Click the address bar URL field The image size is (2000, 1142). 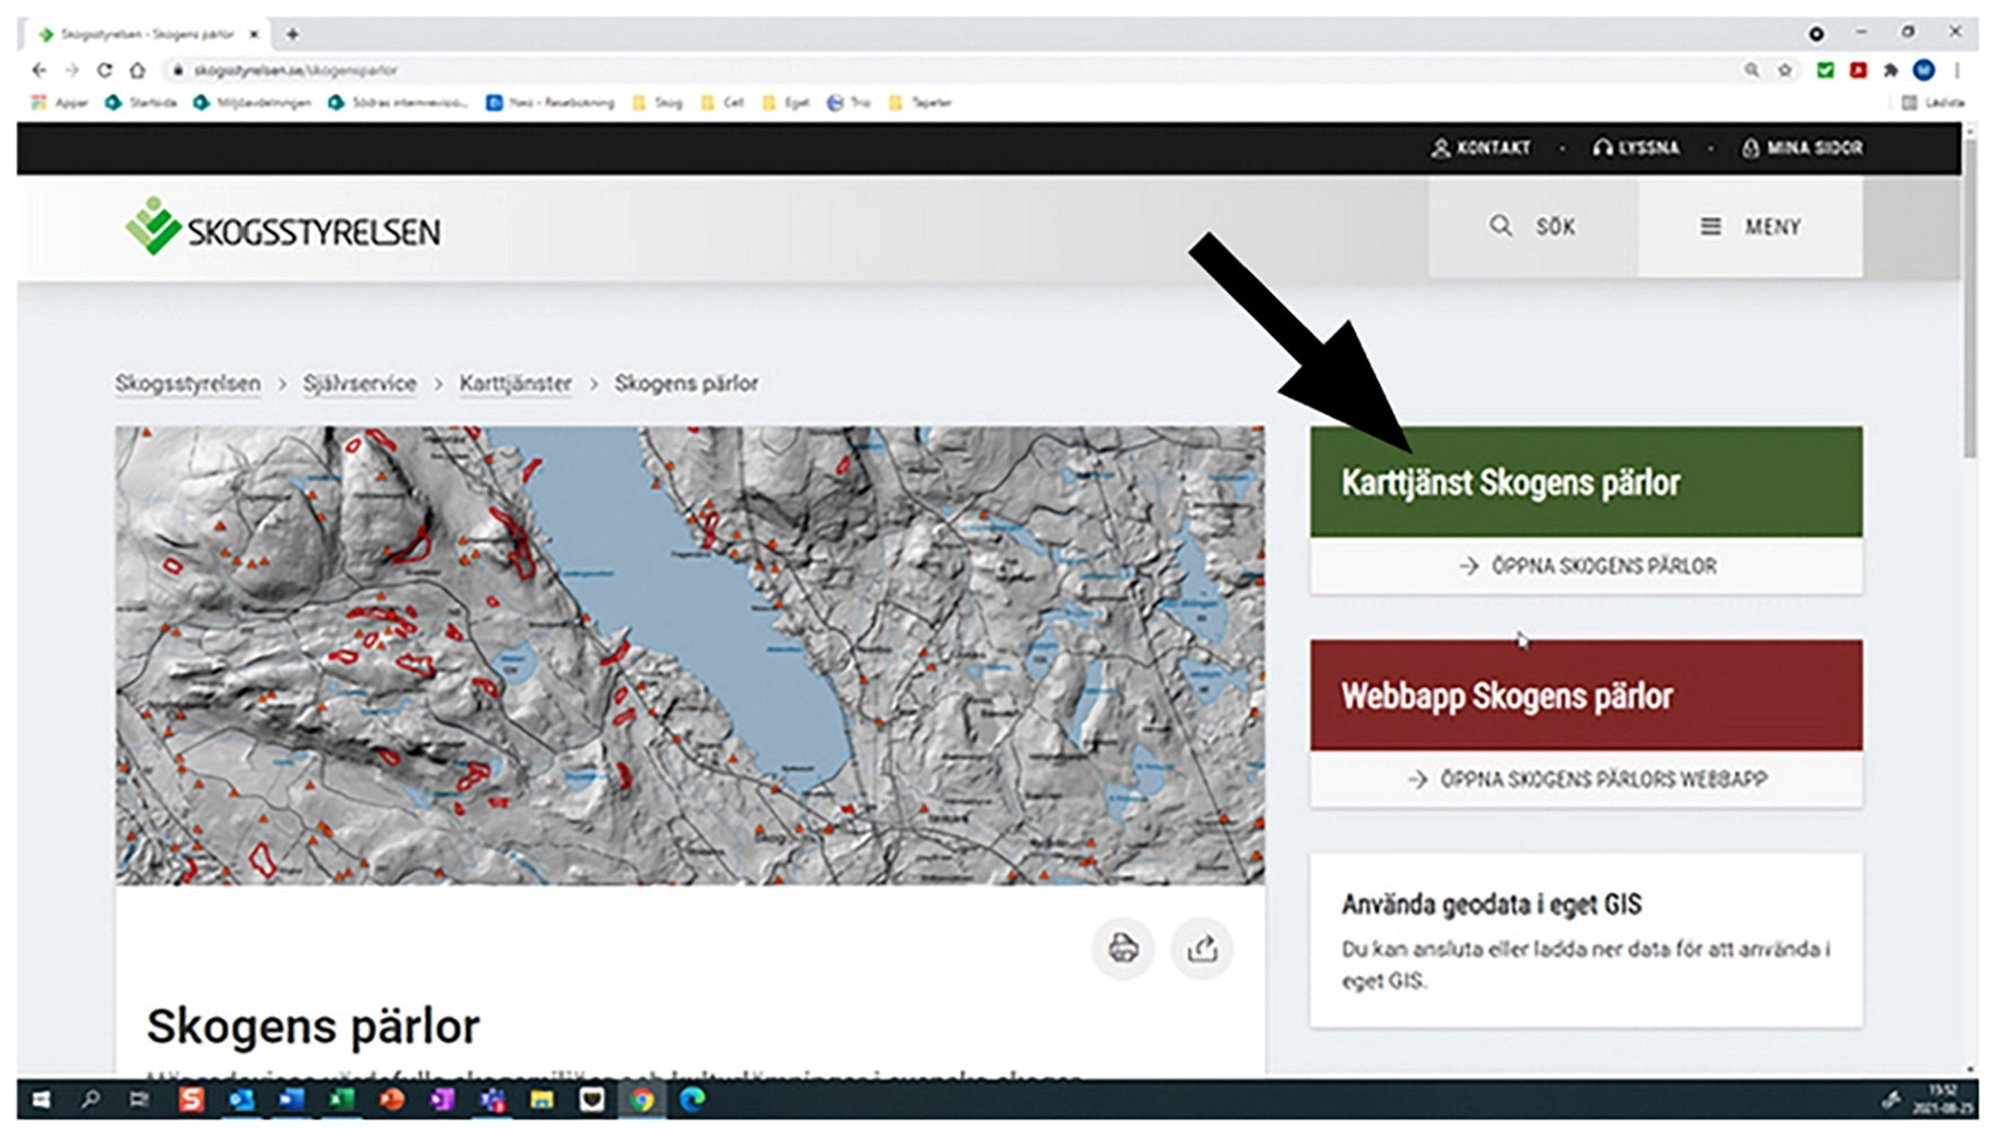pyautogui.click(x=296, y=70)
